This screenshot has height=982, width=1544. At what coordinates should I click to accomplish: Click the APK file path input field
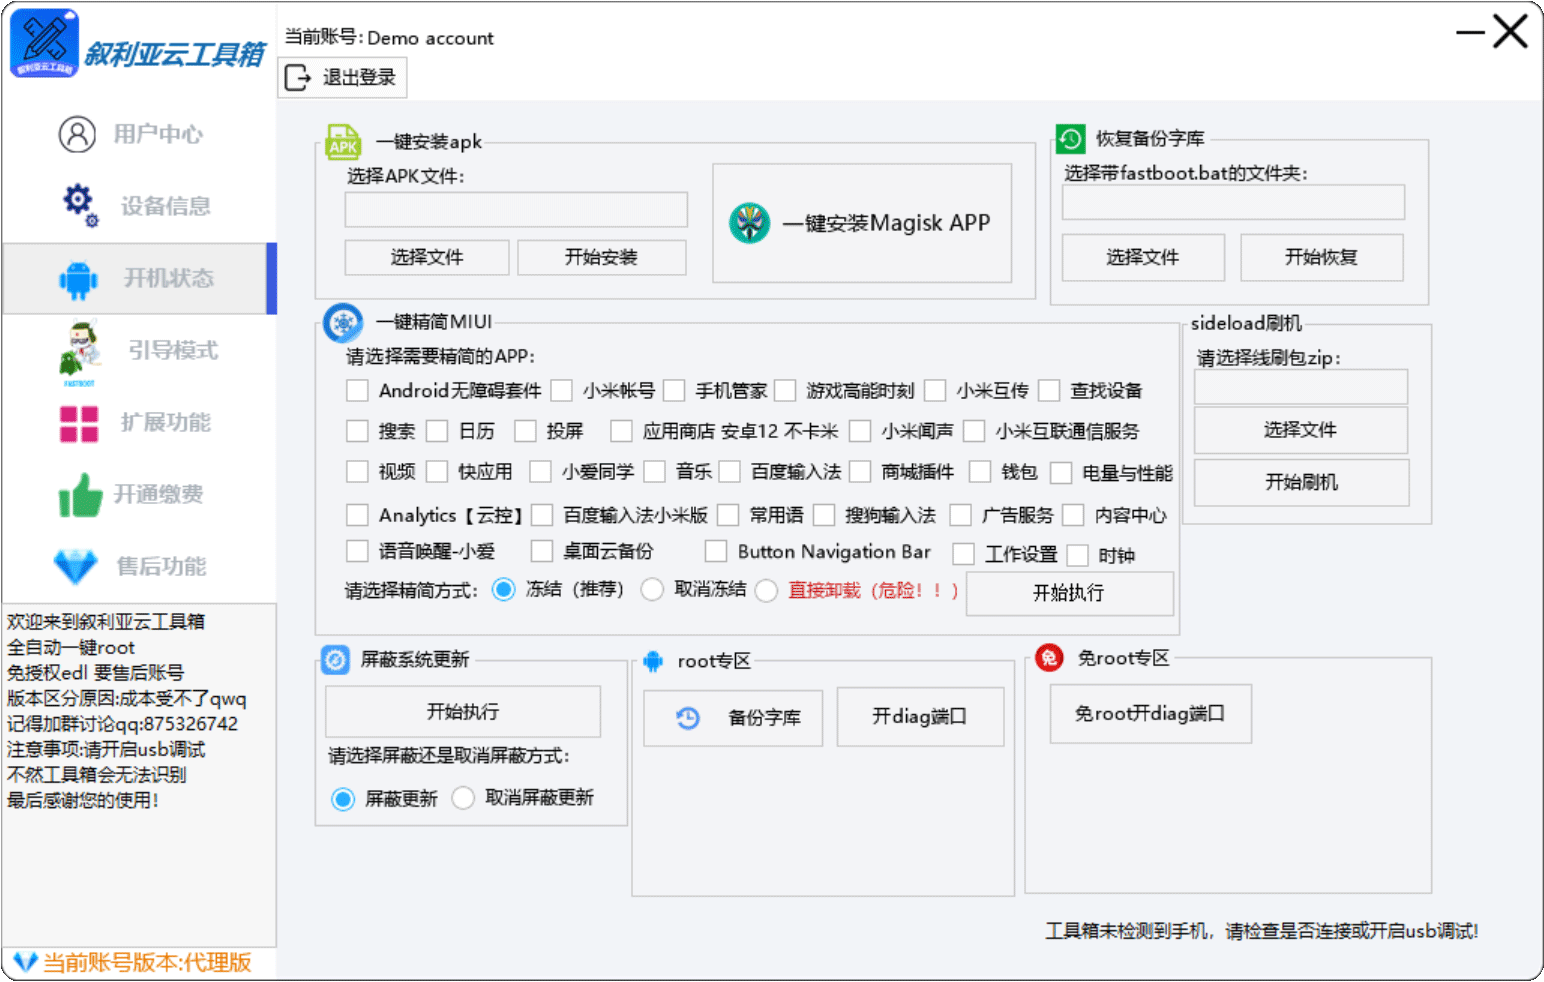tap(516, 210)
